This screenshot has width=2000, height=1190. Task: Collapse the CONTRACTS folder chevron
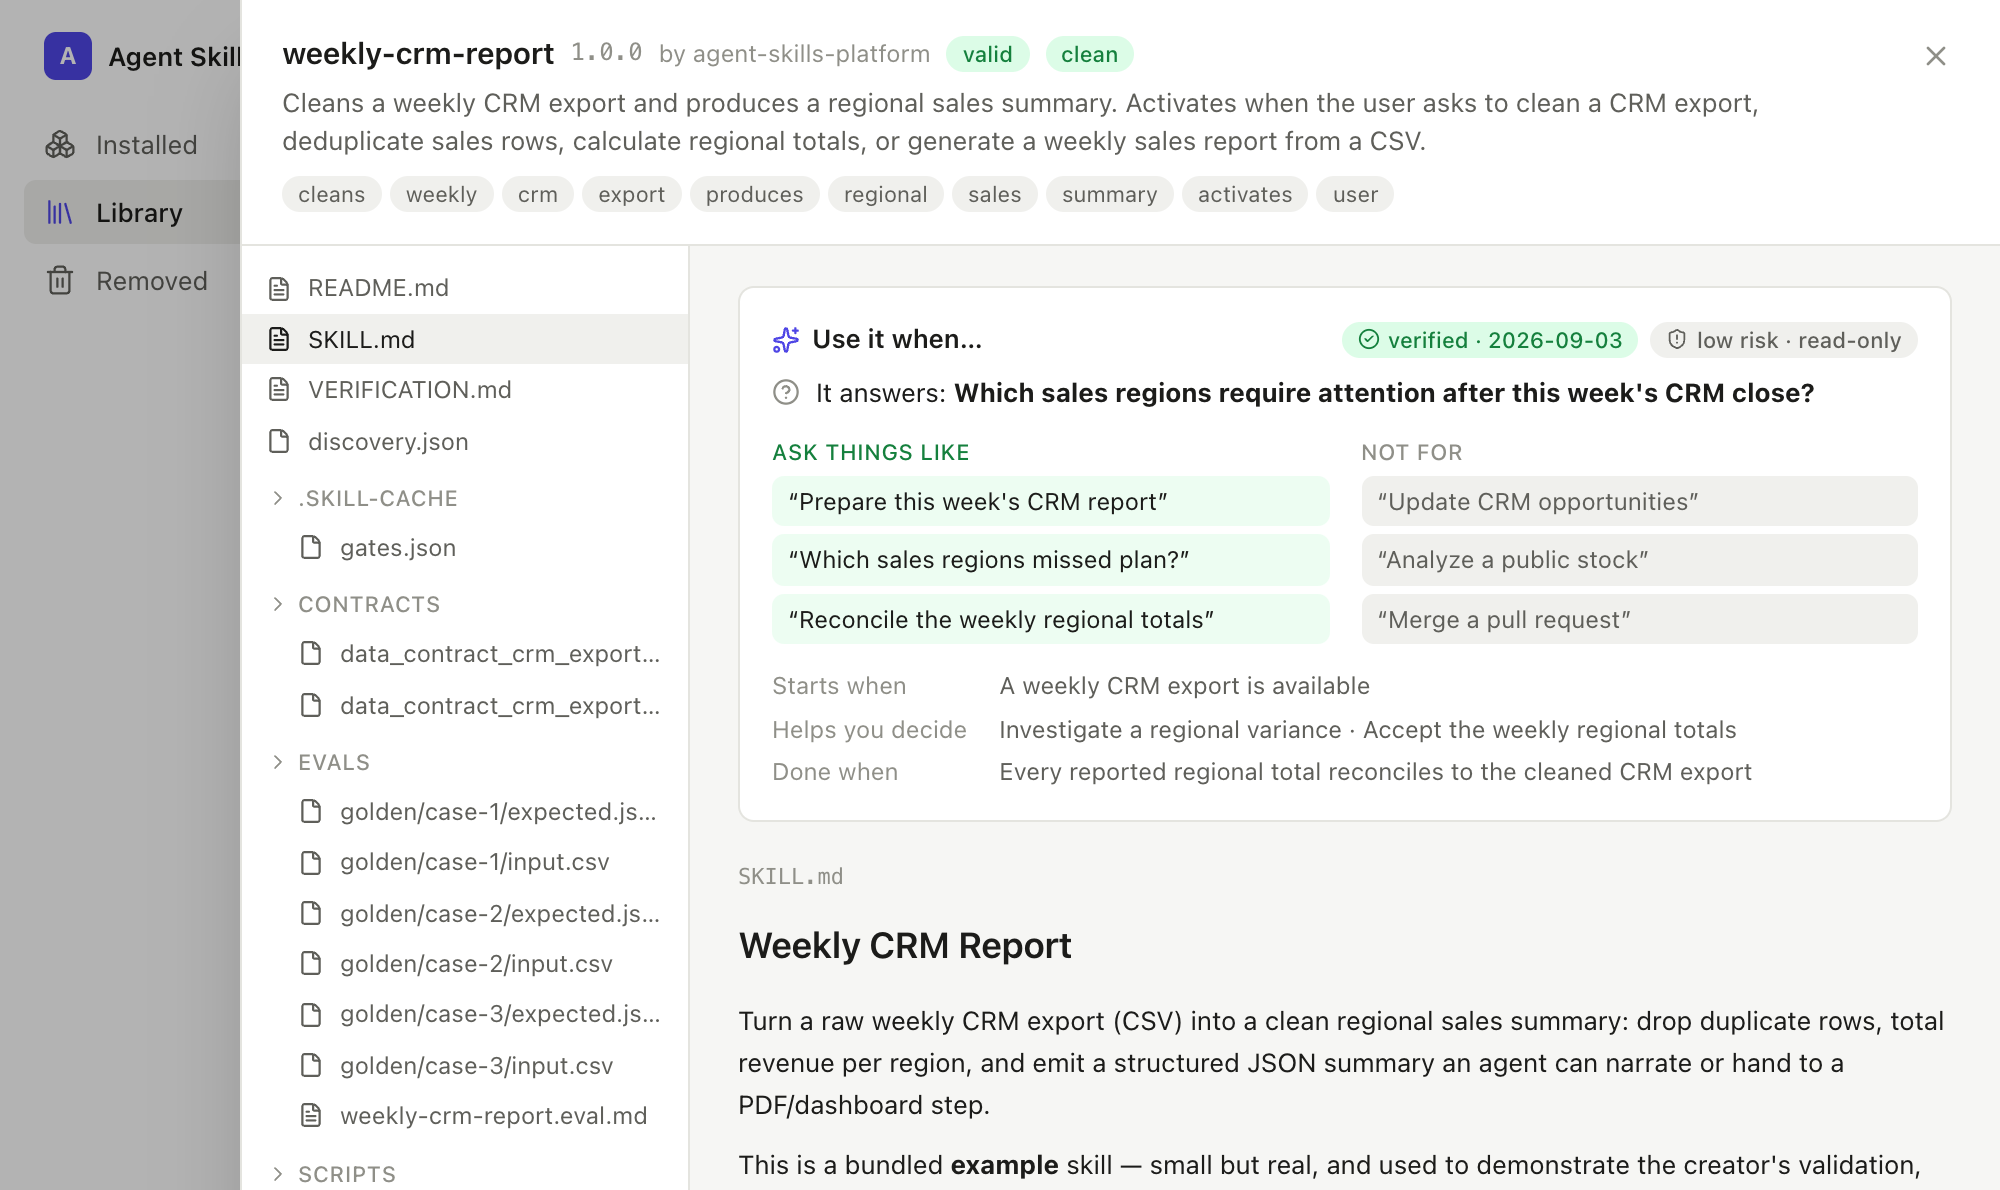278,604
